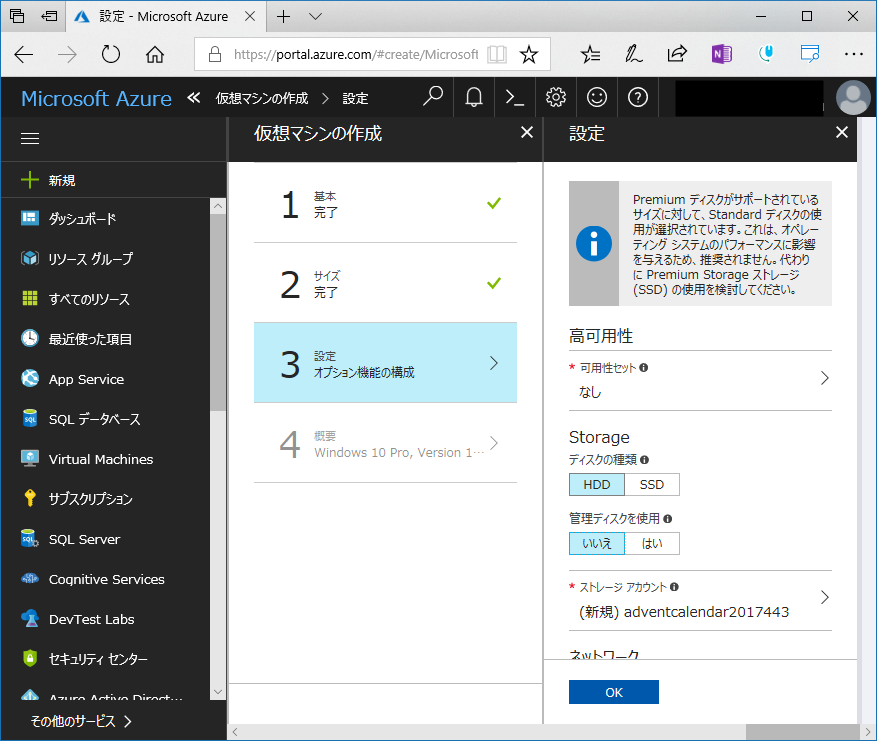Open portal settings gear icon
This screenshot has height=741, width=877.
[x=555, y=97]
